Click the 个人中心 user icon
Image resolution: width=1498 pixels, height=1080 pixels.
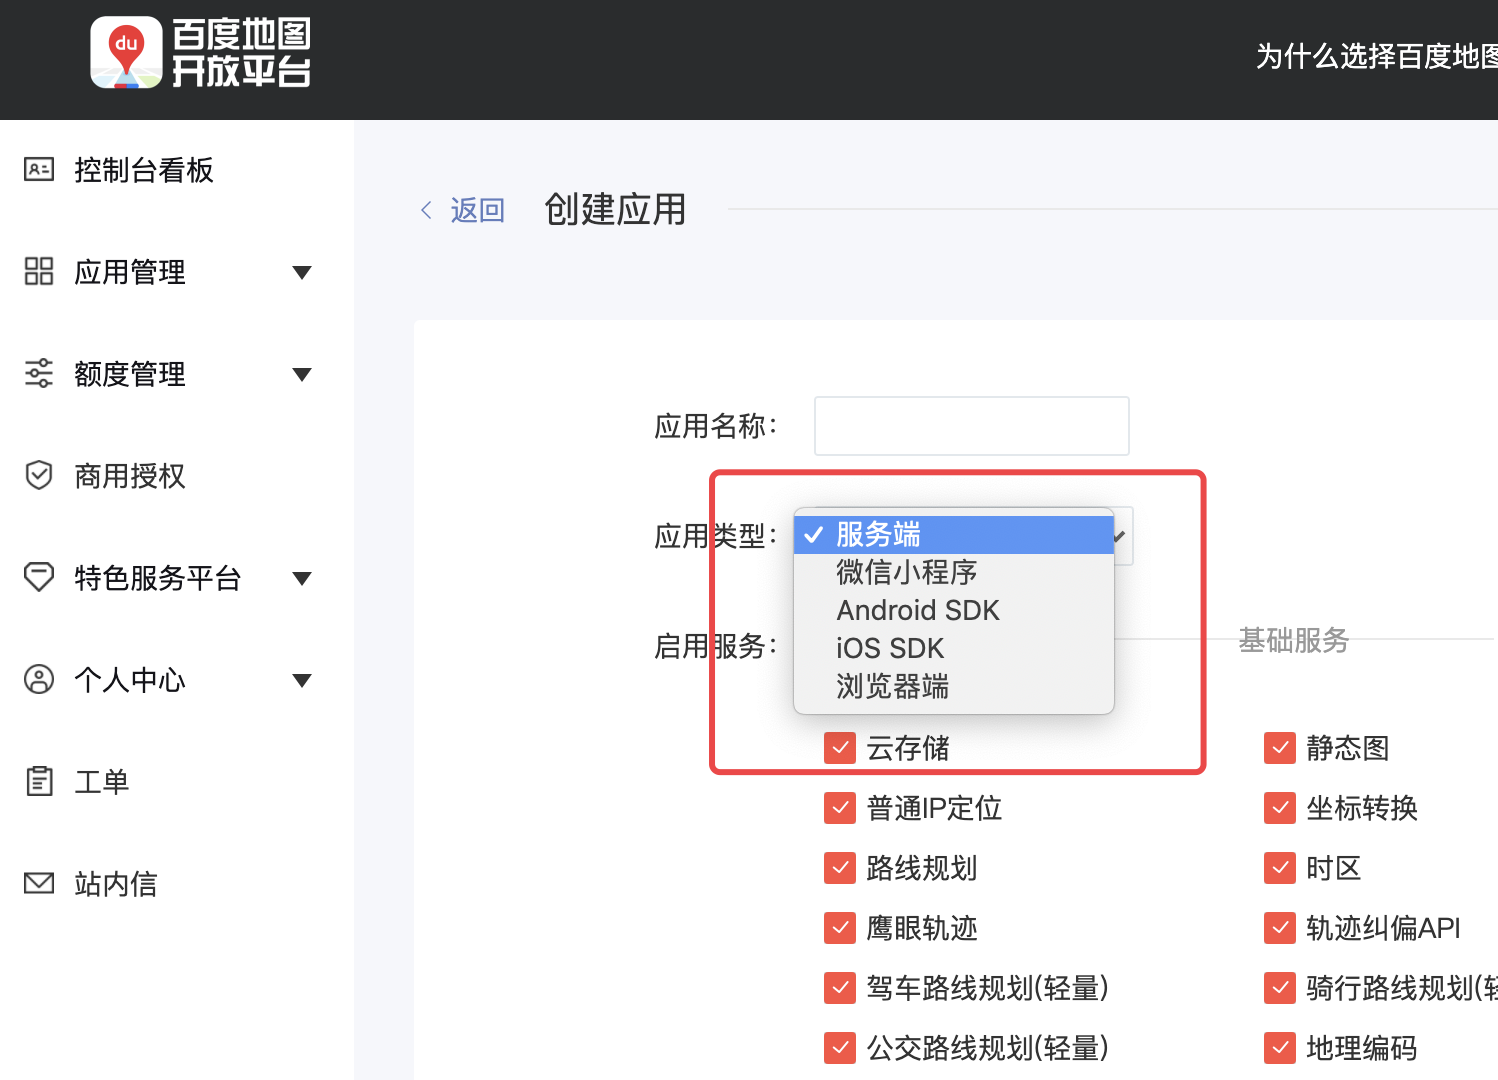click(x=39, y=679)
